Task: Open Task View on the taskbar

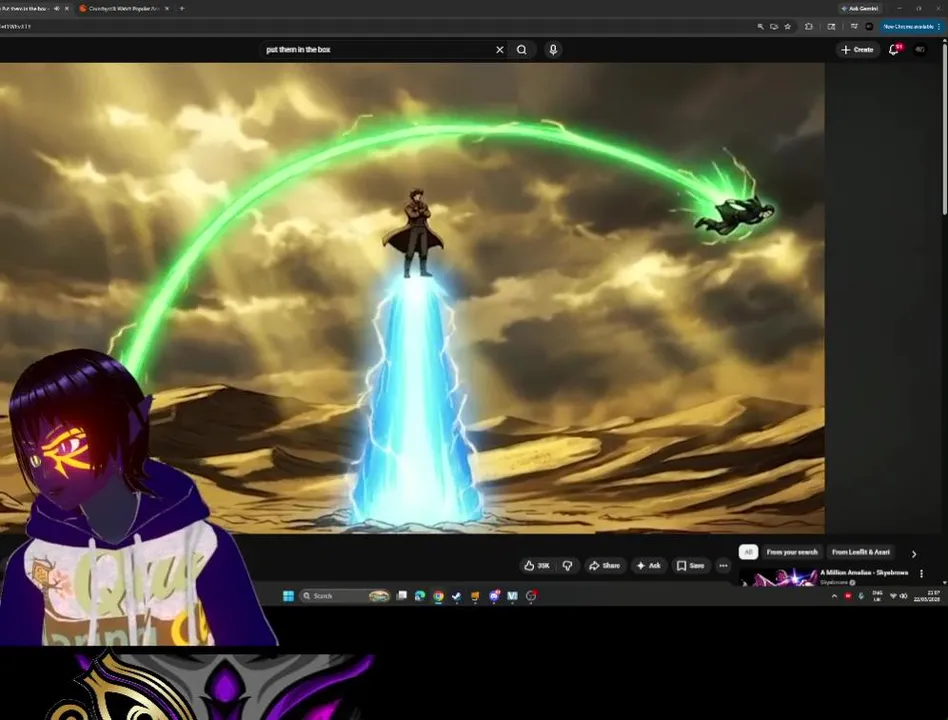Action: click(x=401, y=596)
